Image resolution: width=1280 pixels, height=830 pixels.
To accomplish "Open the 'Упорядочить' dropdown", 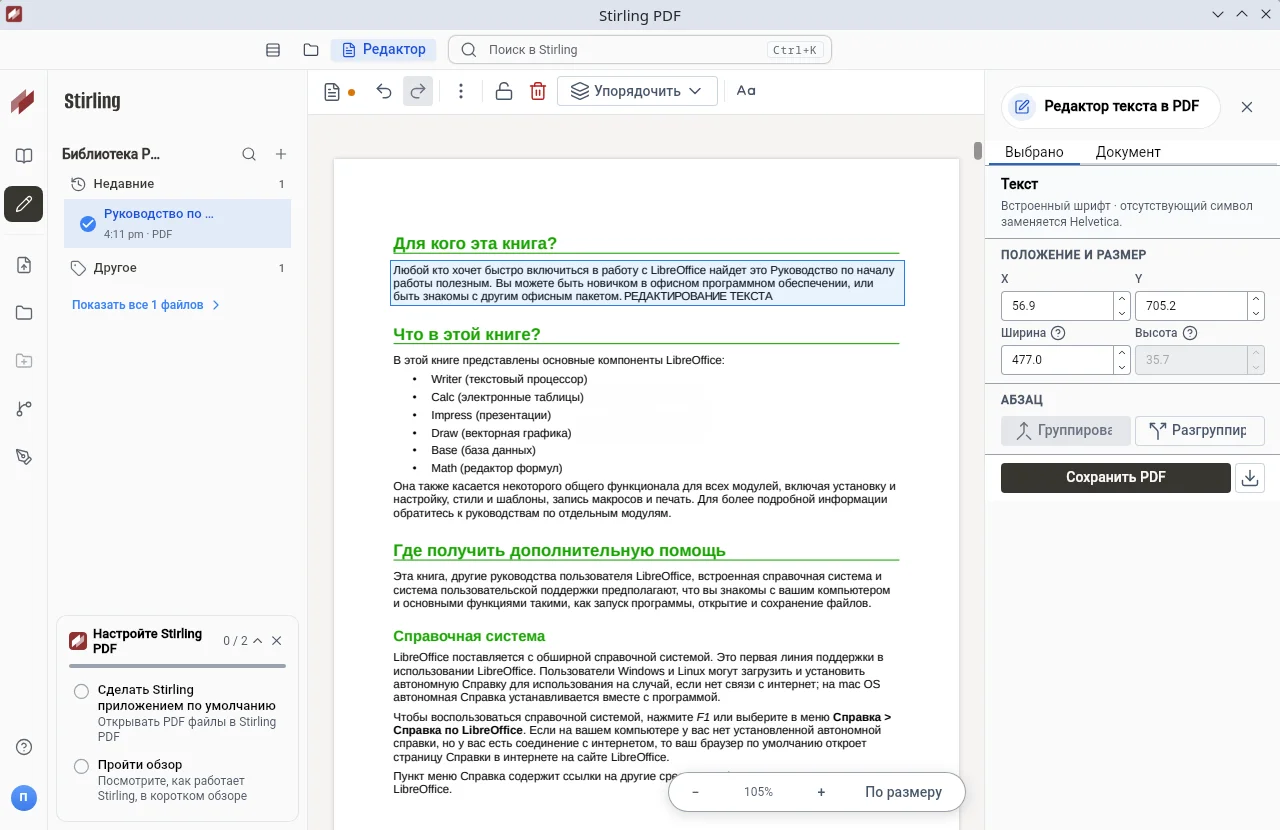I will tap(638, 91).
